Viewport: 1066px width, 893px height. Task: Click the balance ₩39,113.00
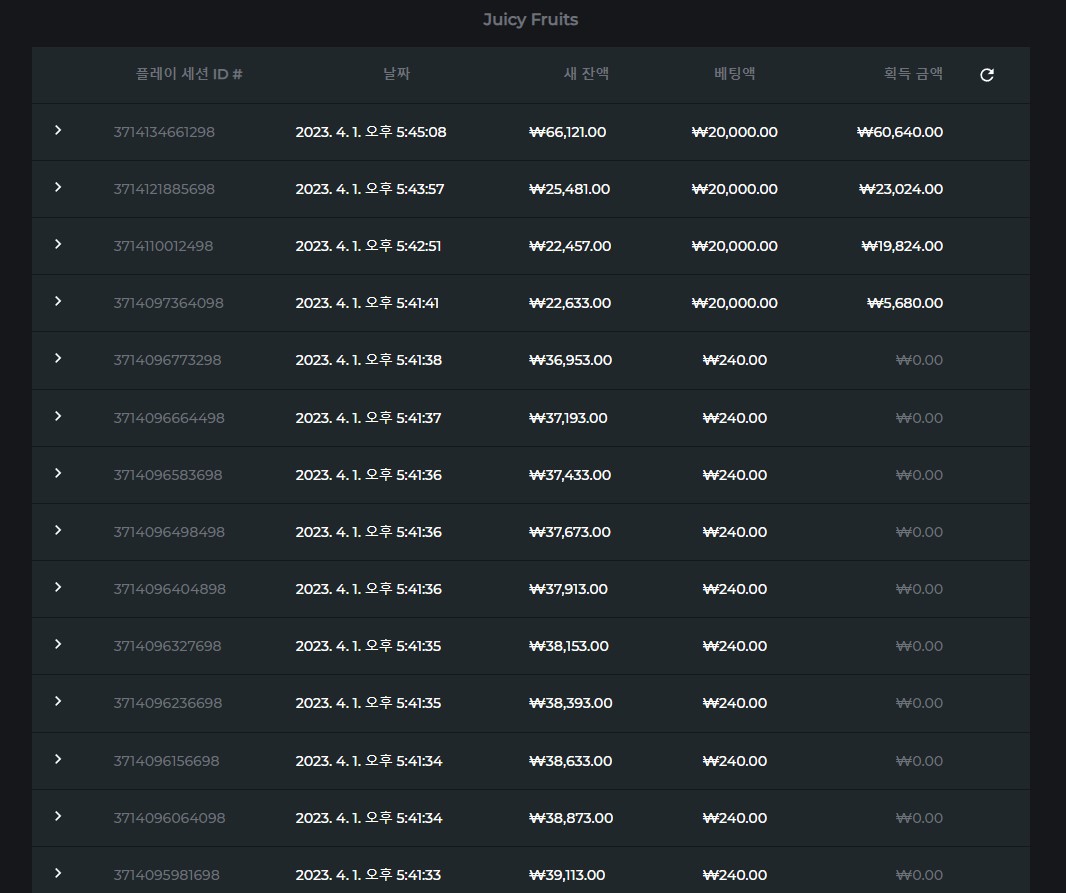(567, 875)
